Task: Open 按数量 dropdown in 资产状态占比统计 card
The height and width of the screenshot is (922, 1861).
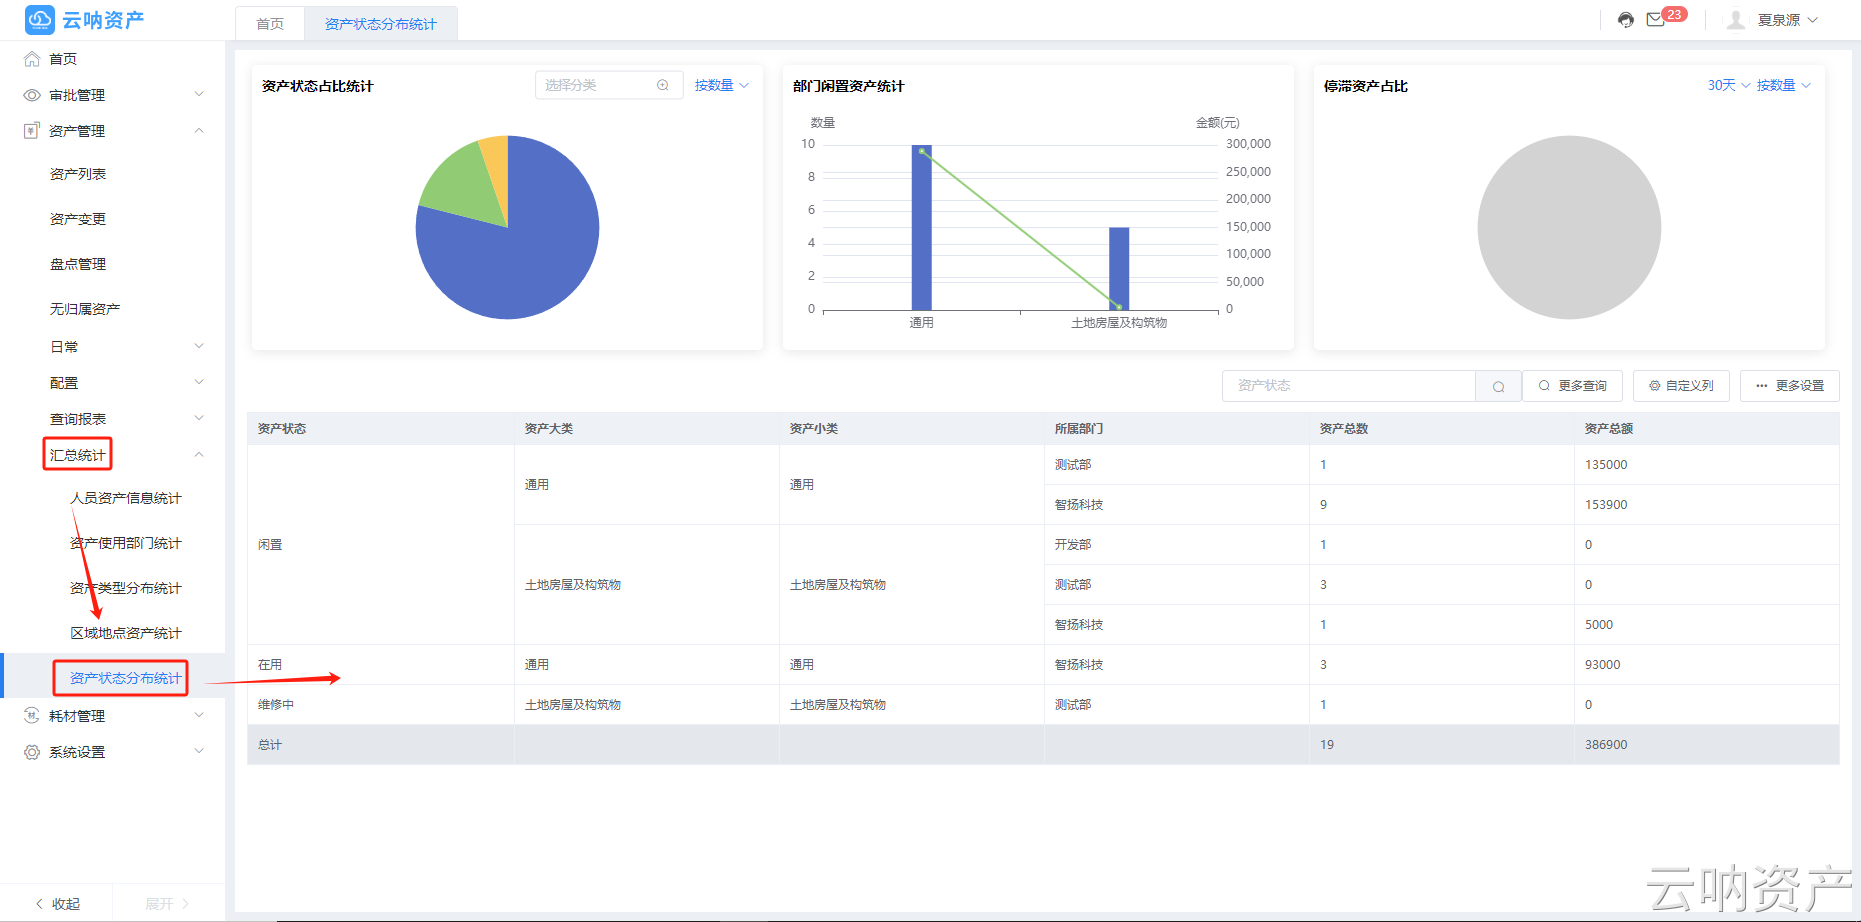Action: click(722, 85)
